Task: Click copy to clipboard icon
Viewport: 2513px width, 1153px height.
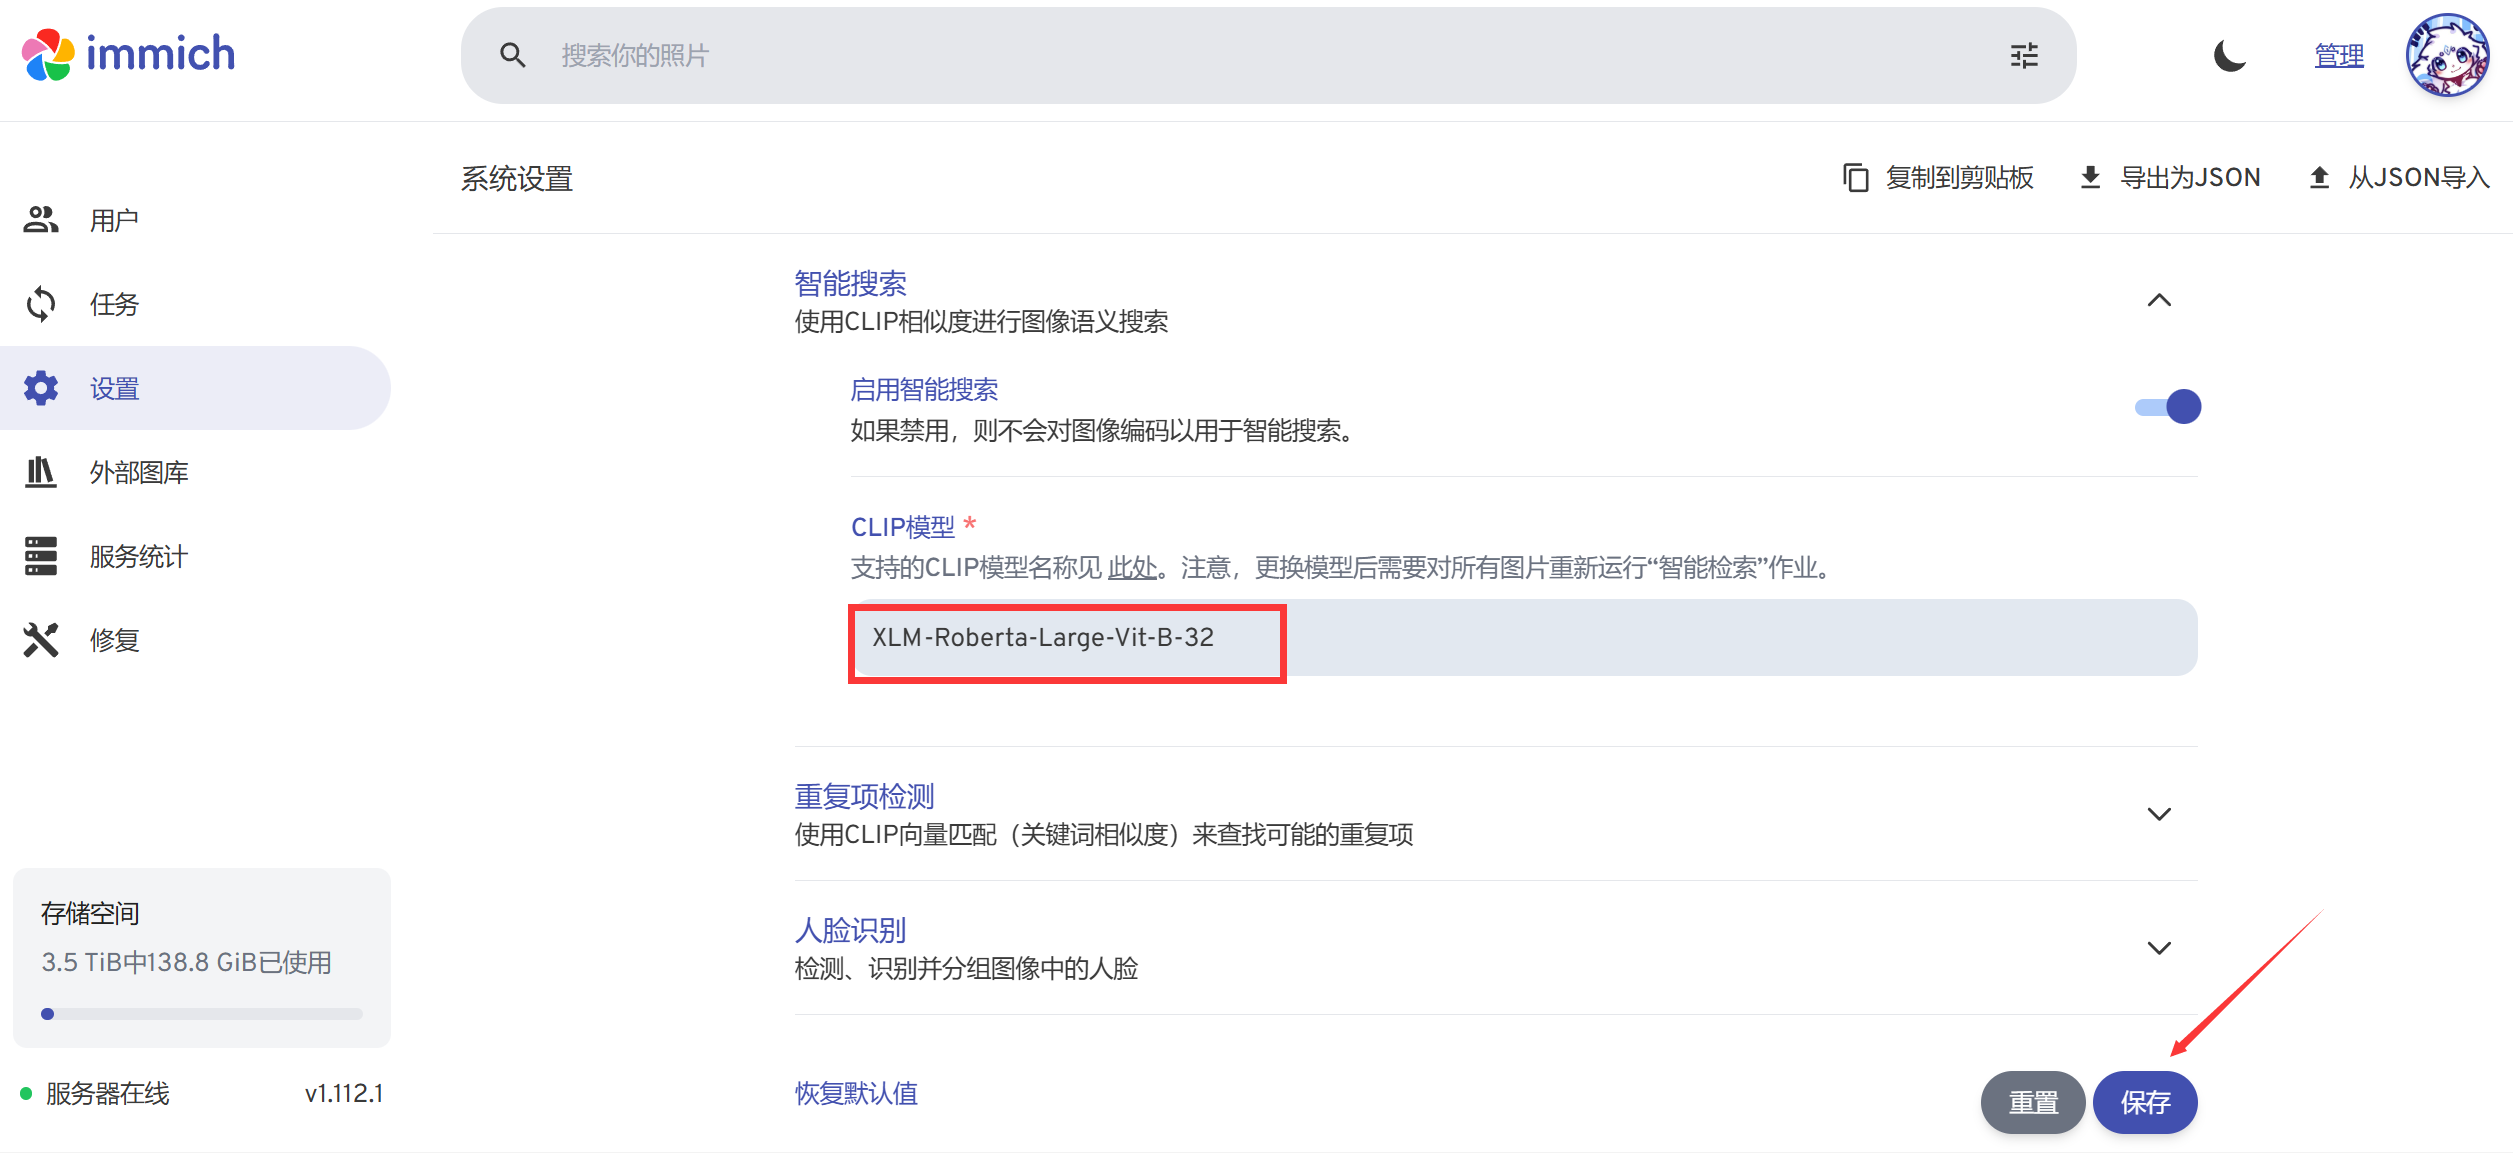Action: 1855,178
